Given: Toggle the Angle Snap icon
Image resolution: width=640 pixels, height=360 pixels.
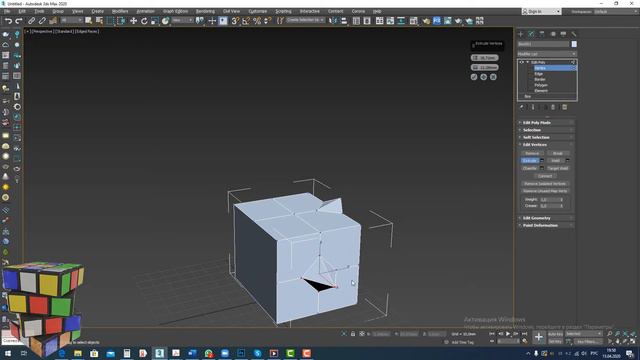Looking at the screenshot, I should [x=246, y=21].
